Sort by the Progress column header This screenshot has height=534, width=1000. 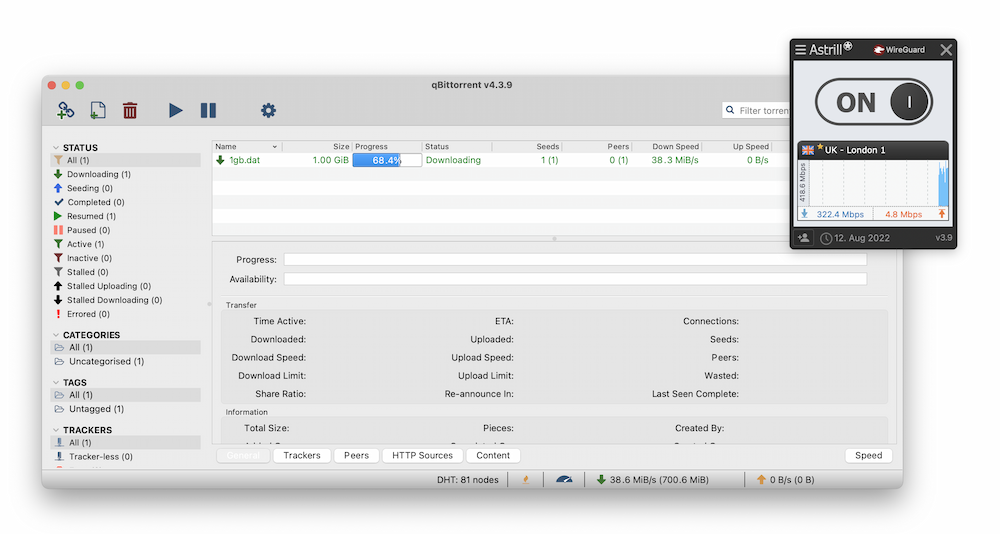(x=387, y=147)
